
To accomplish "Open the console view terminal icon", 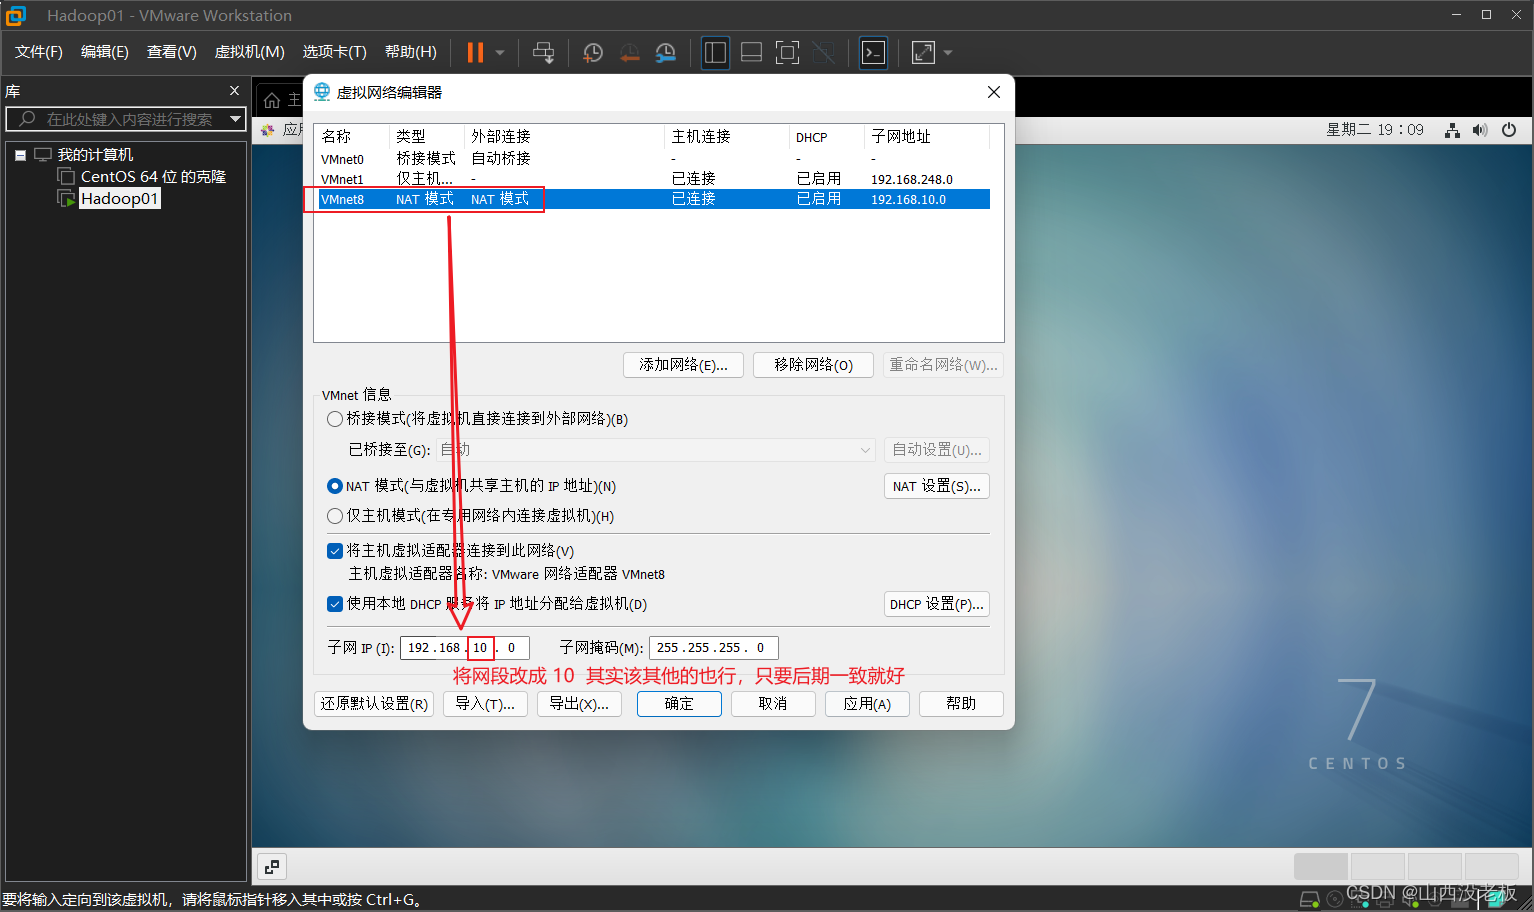I will (x=873, y=53).
